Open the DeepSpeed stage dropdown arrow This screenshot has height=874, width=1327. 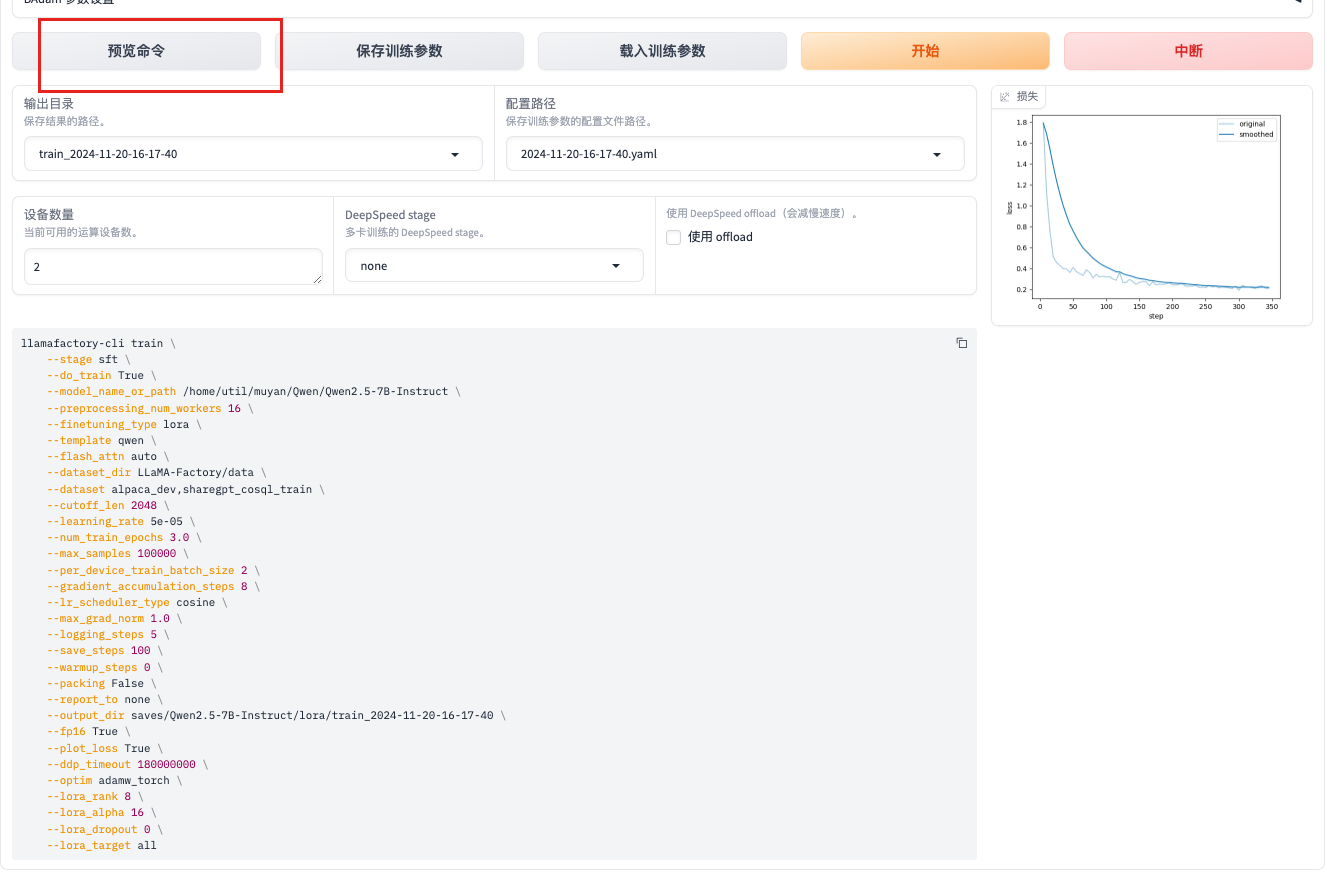click(616, 266)
